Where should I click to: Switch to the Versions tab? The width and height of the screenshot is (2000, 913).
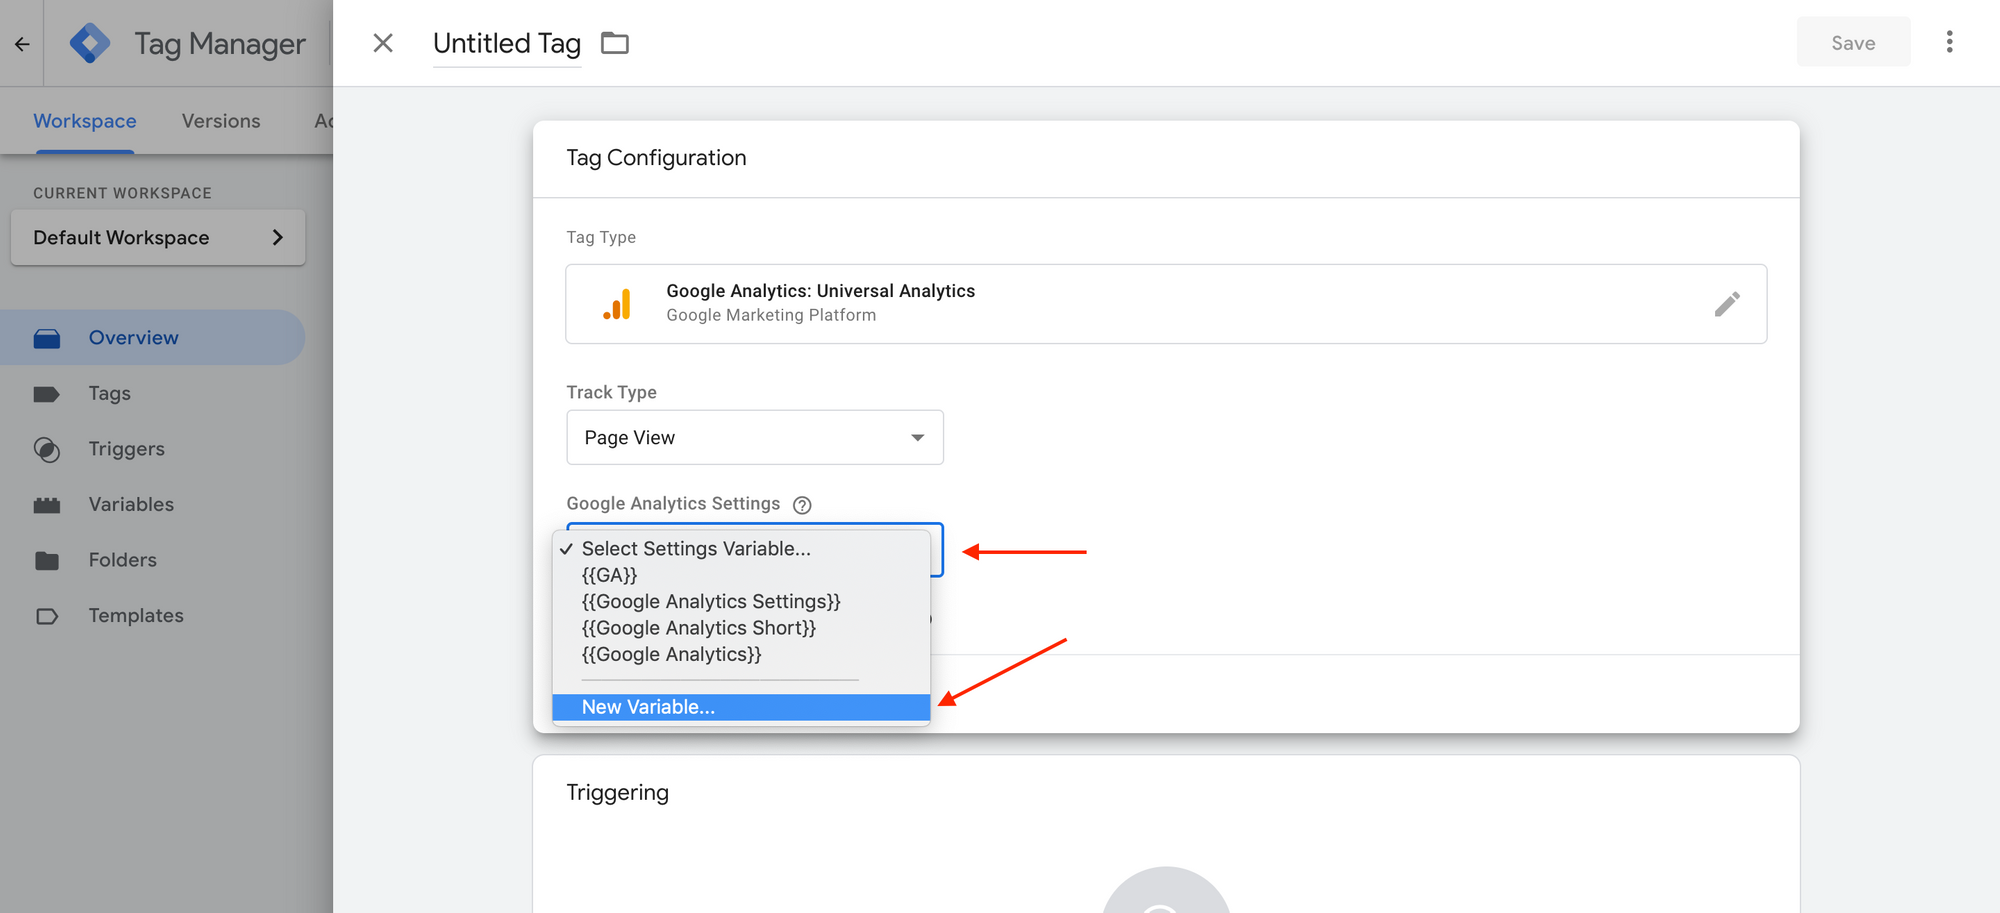(221, 121)
